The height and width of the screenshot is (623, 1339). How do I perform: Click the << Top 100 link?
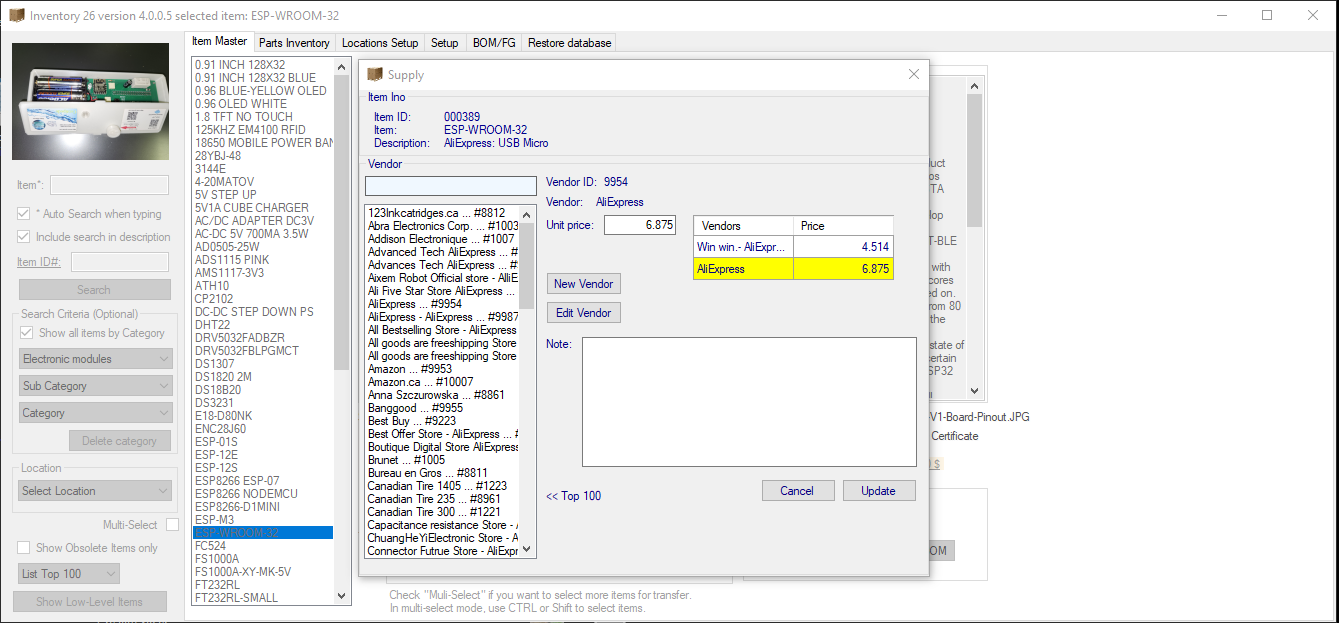(574, 496)
